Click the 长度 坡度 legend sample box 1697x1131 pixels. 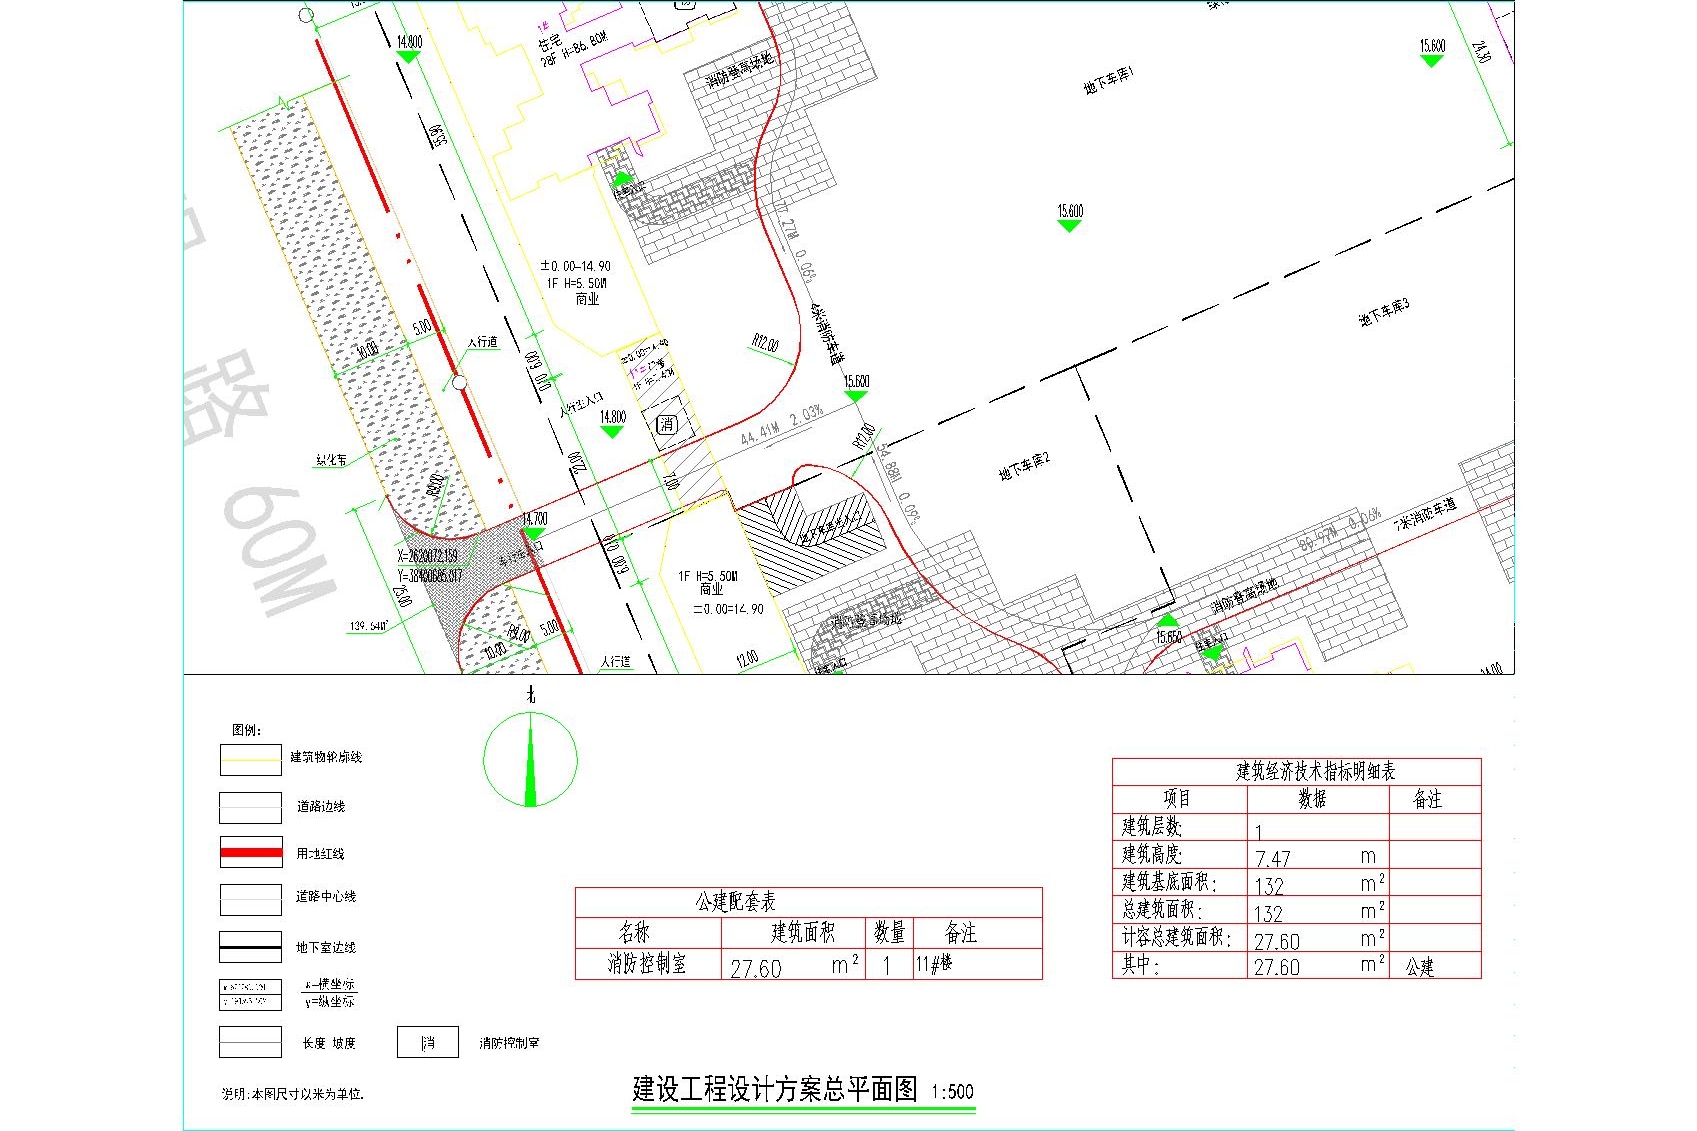click(x=250, y=1042)
